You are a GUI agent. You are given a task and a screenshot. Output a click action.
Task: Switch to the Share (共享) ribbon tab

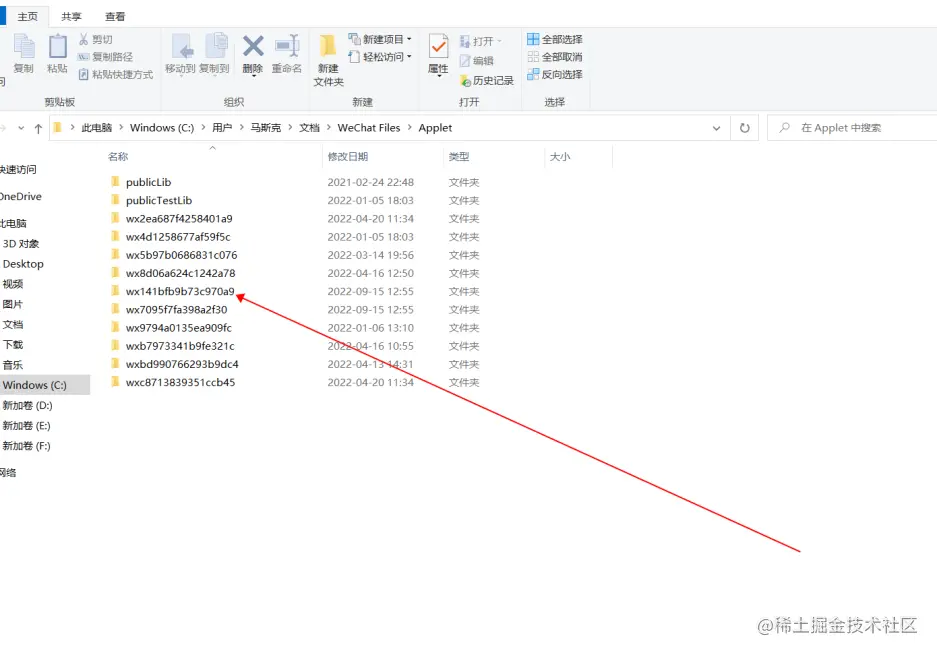pos(71,16)
